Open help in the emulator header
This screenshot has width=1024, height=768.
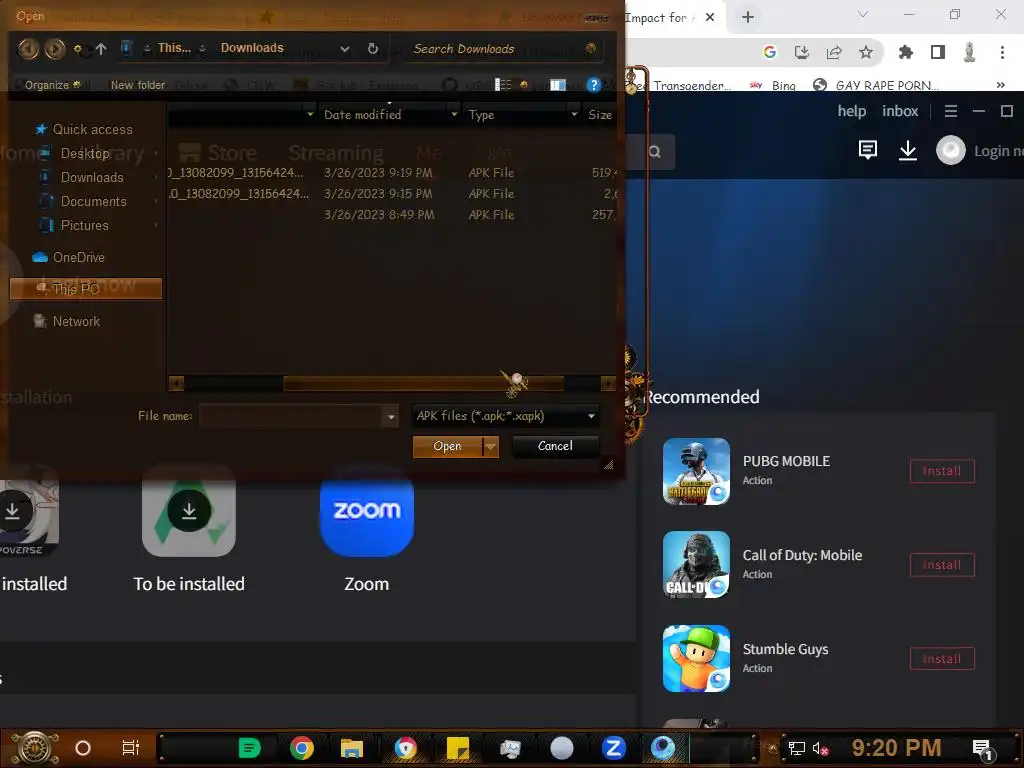(852, 112)
